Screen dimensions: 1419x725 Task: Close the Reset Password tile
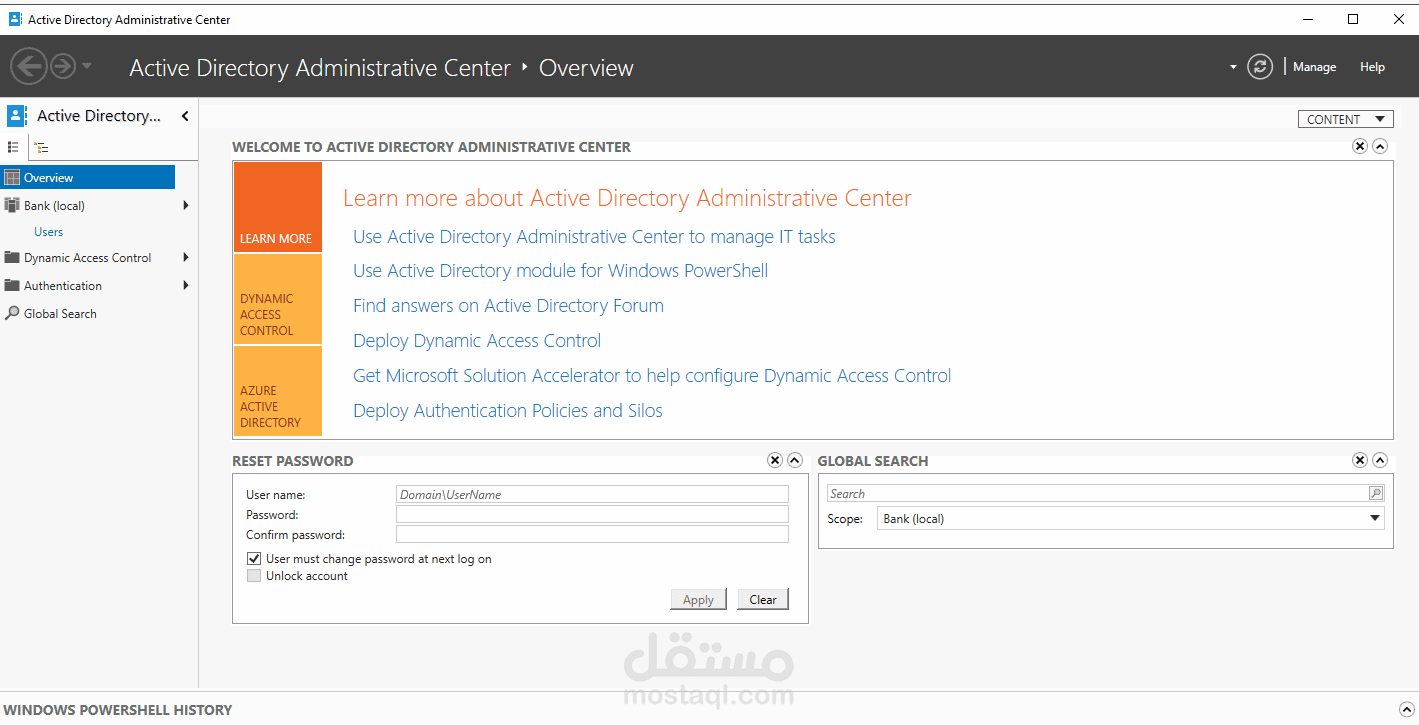[x=775, y=460]
